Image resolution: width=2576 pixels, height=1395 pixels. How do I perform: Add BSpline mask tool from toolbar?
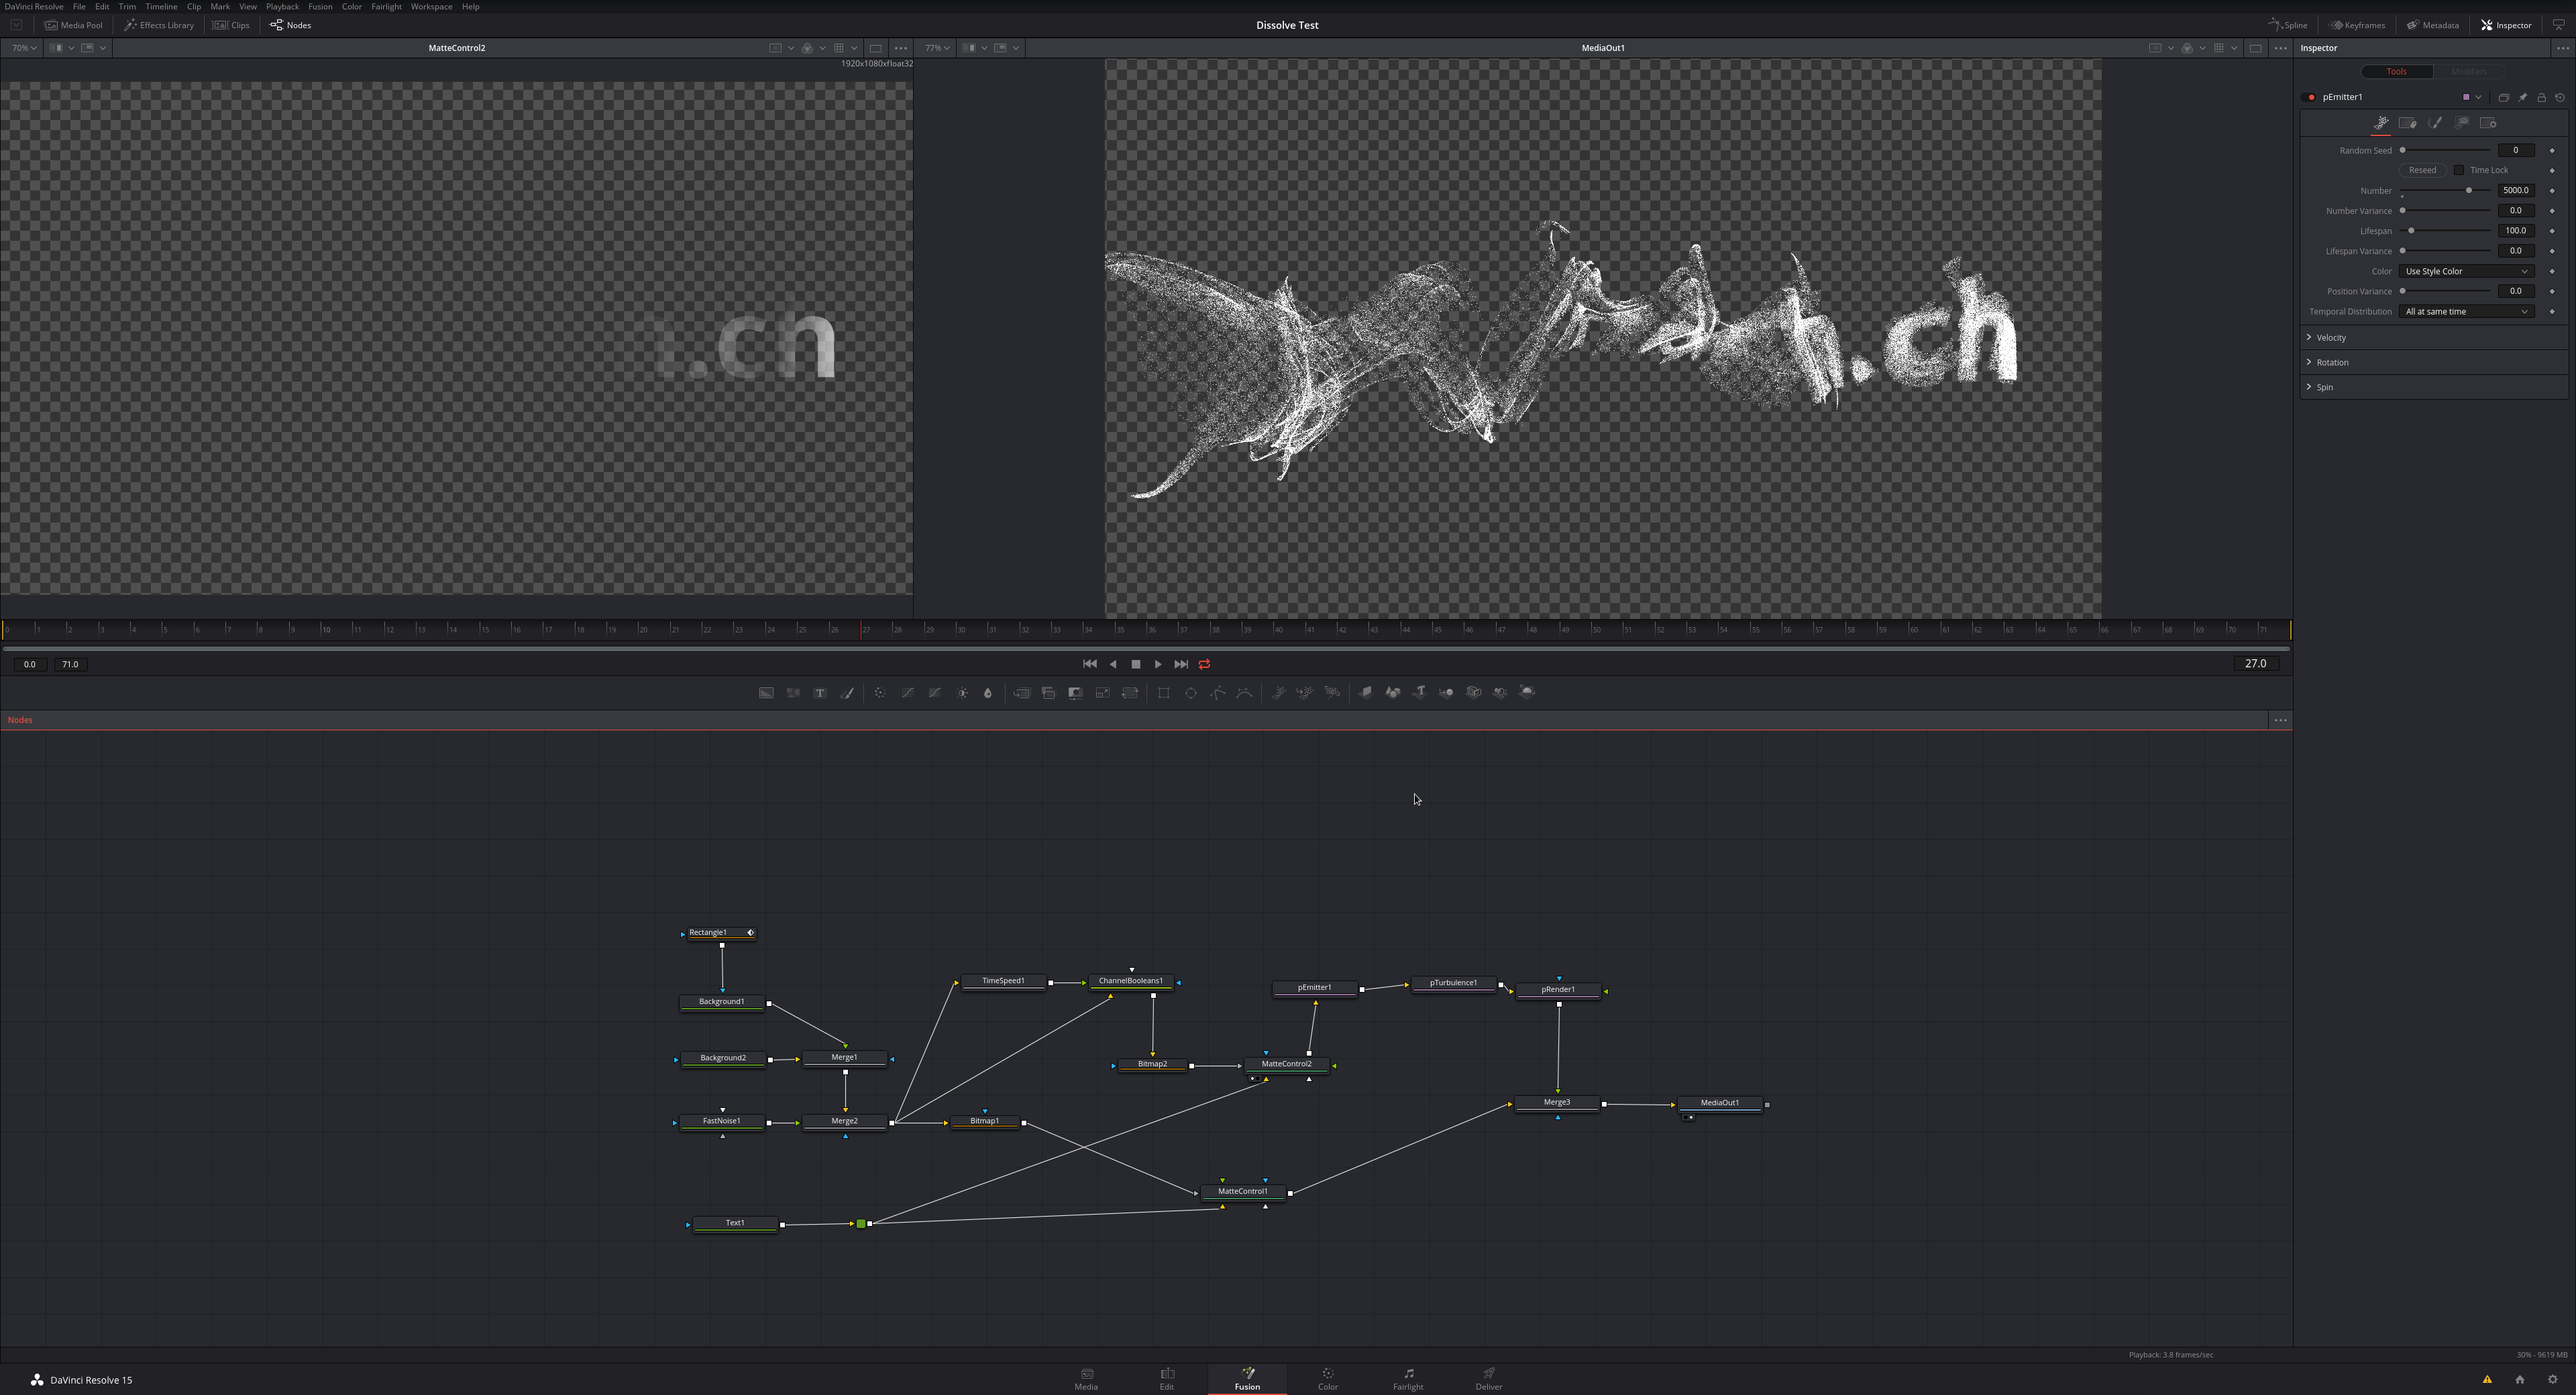point(1244,692)
